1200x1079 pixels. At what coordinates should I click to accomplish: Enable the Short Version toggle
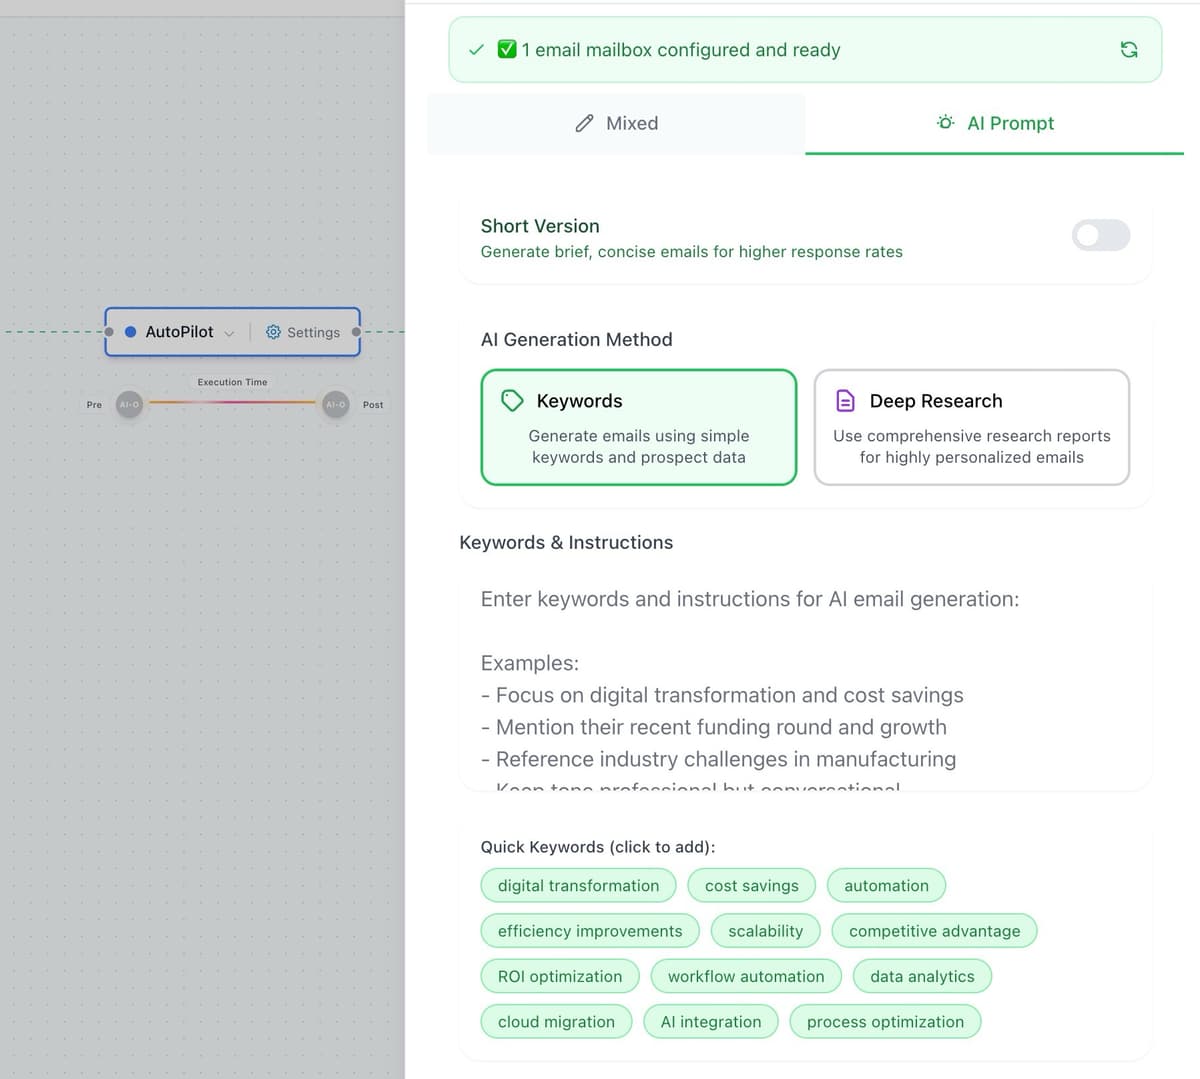(x=1100, y=235)
